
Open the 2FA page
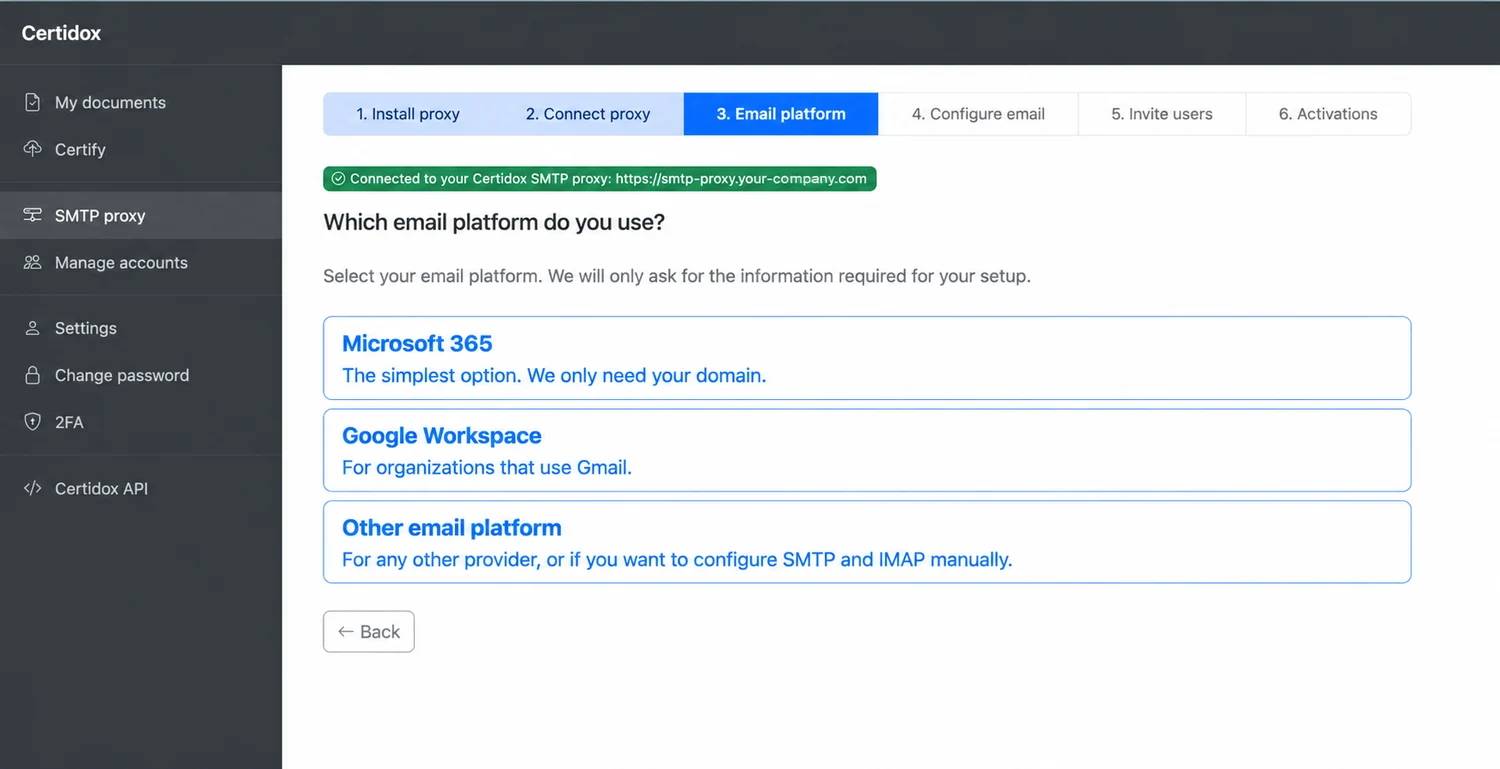[x=141, y=422]
